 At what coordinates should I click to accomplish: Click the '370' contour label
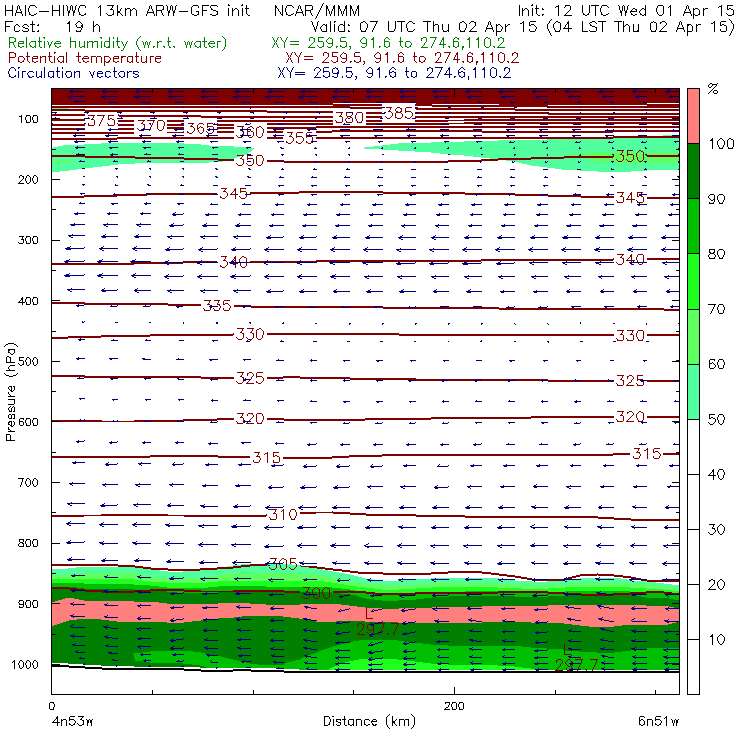(151, 126)
